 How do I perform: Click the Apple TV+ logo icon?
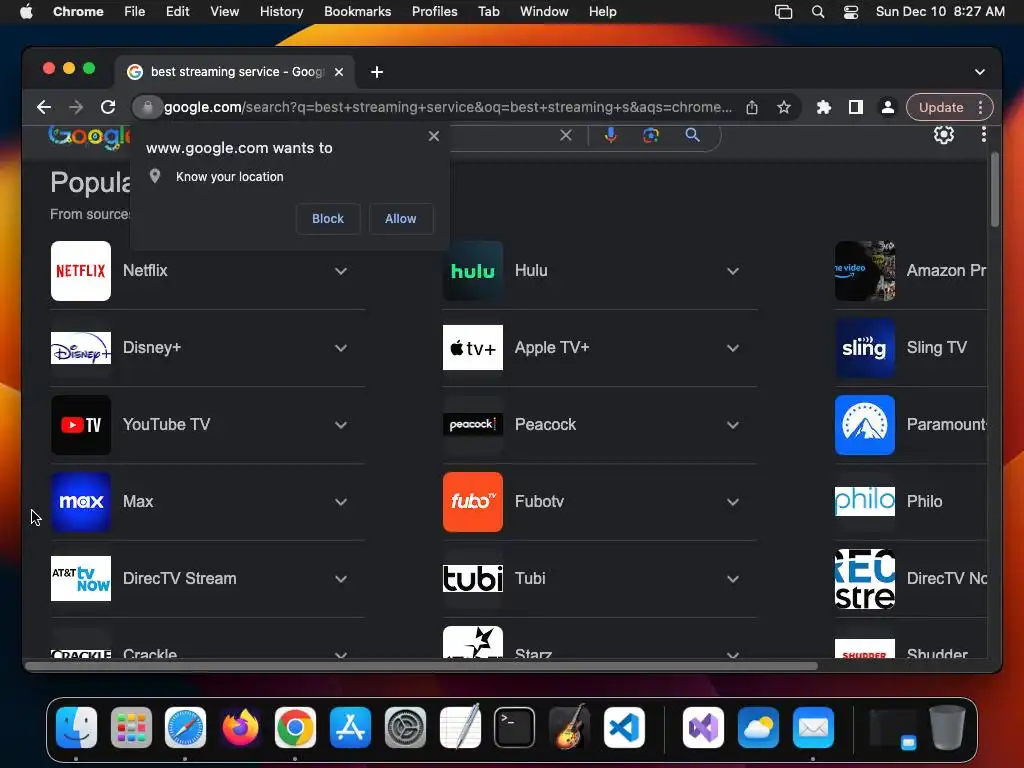pyautogui.click(x=473, y=348)
